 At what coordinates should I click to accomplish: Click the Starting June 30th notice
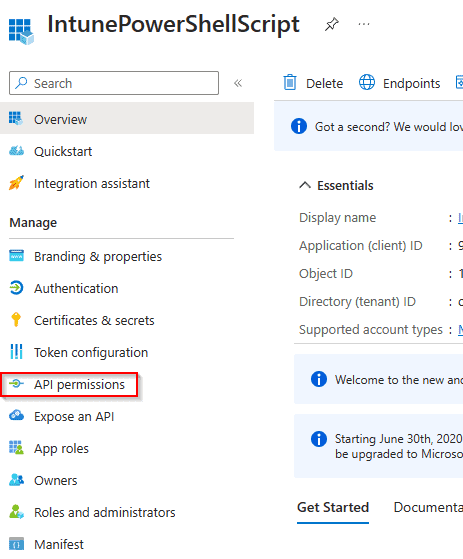[379, 446]
